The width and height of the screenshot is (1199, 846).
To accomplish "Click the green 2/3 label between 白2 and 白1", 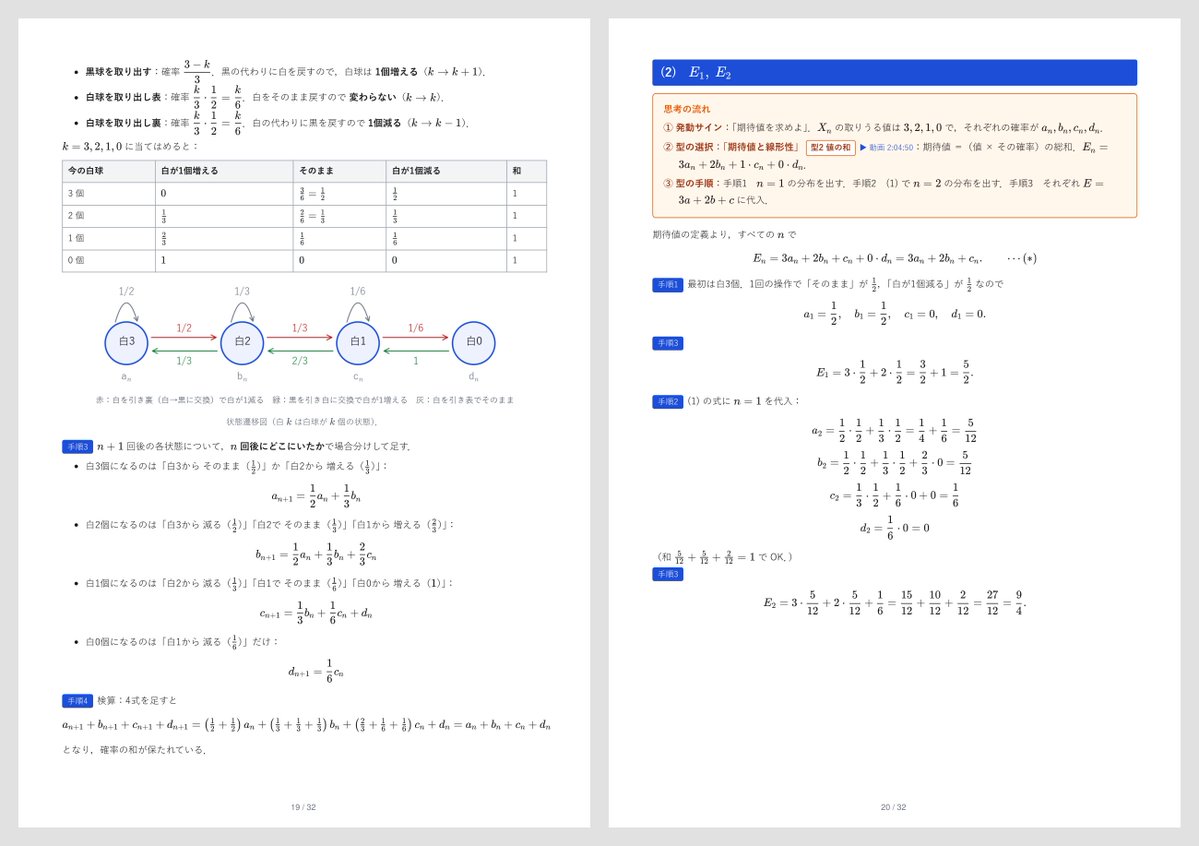I will 300,361.
